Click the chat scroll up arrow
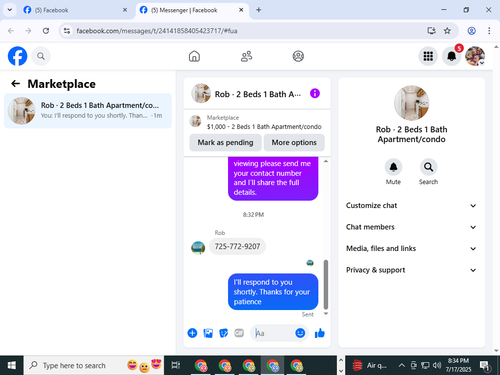This screenshot has width=500, height=375. 326,161
